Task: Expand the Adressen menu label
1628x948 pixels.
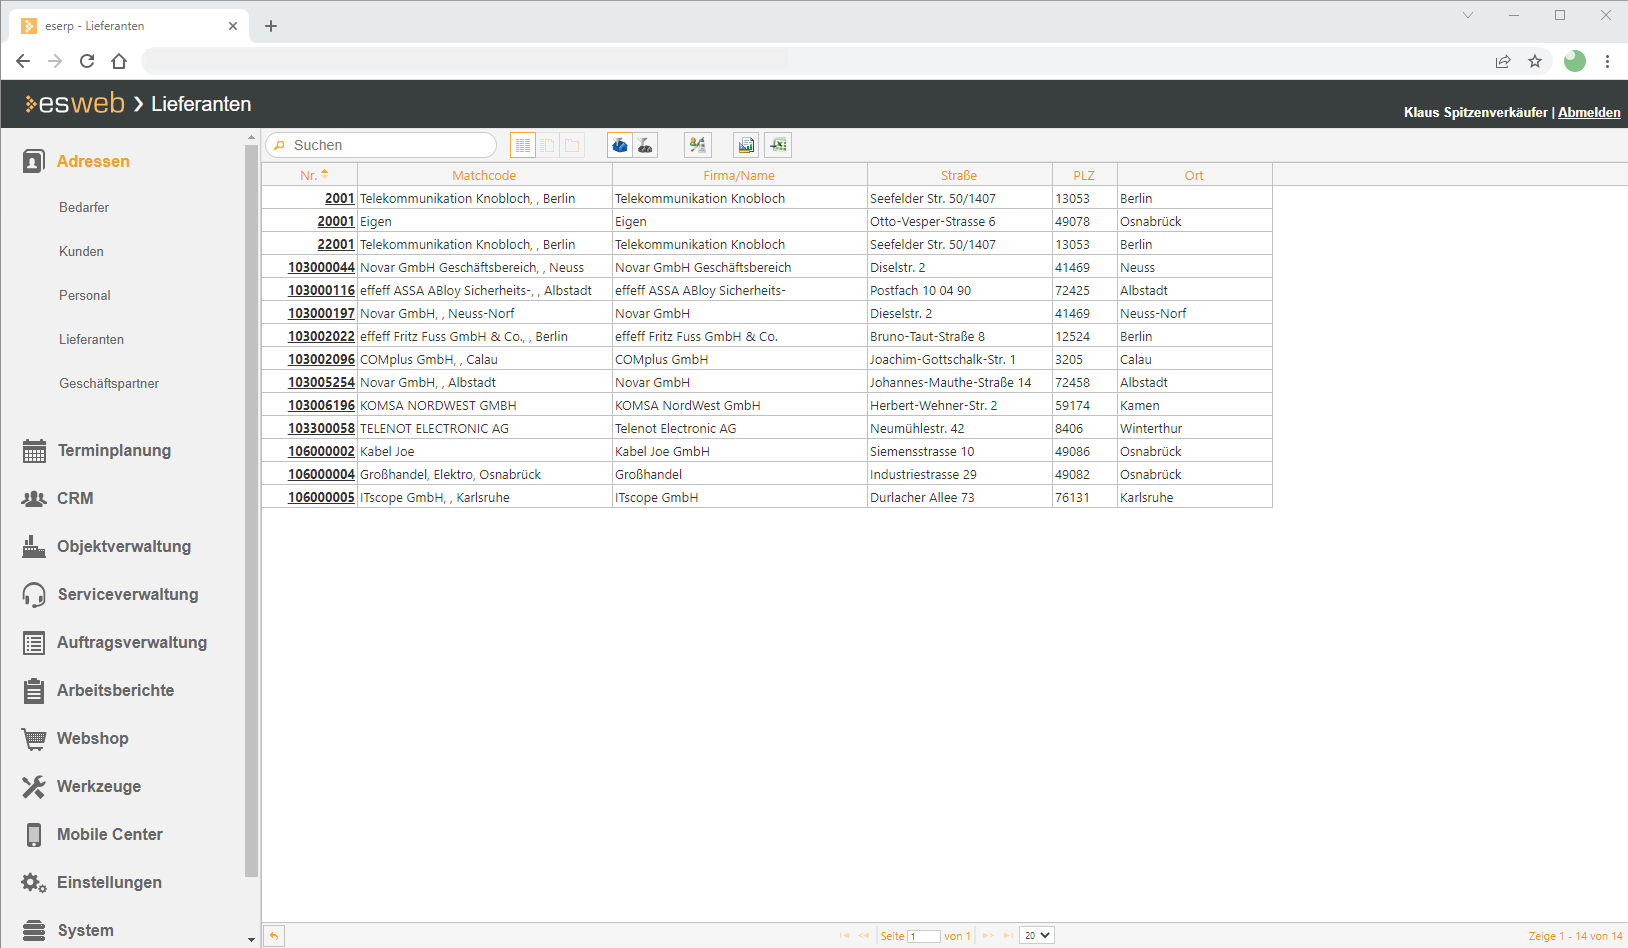Action: pos(93,161)
